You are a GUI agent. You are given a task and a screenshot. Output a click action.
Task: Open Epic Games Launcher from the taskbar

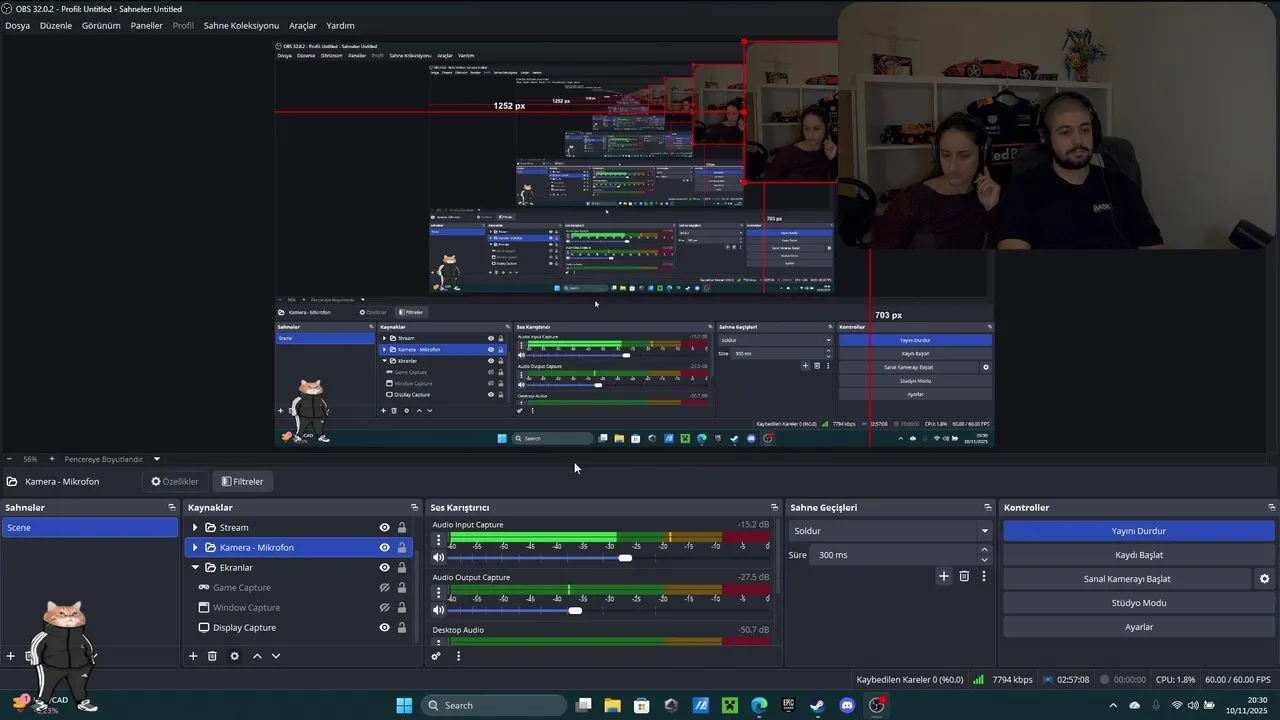tap(788, 705)
